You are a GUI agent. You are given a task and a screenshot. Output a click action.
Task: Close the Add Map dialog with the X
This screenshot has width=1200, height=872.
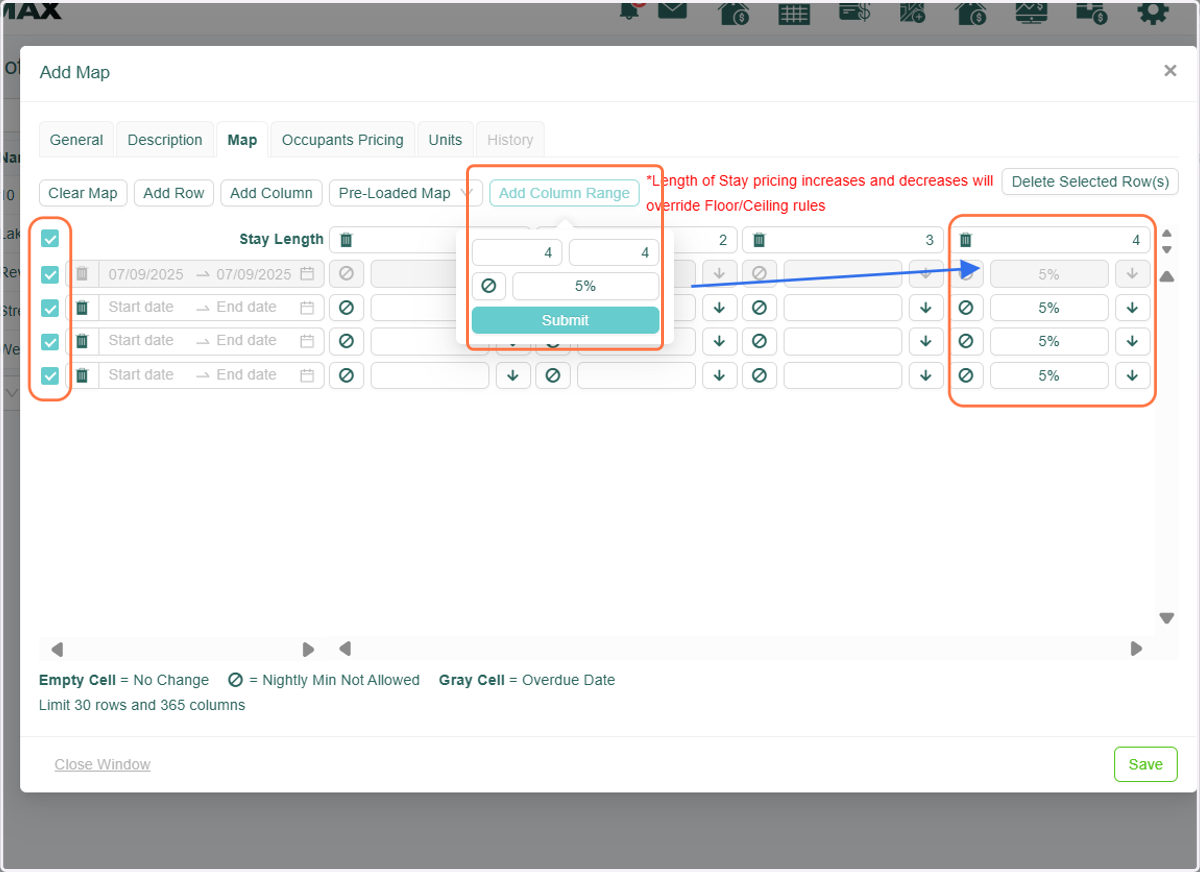(1169, 71)
